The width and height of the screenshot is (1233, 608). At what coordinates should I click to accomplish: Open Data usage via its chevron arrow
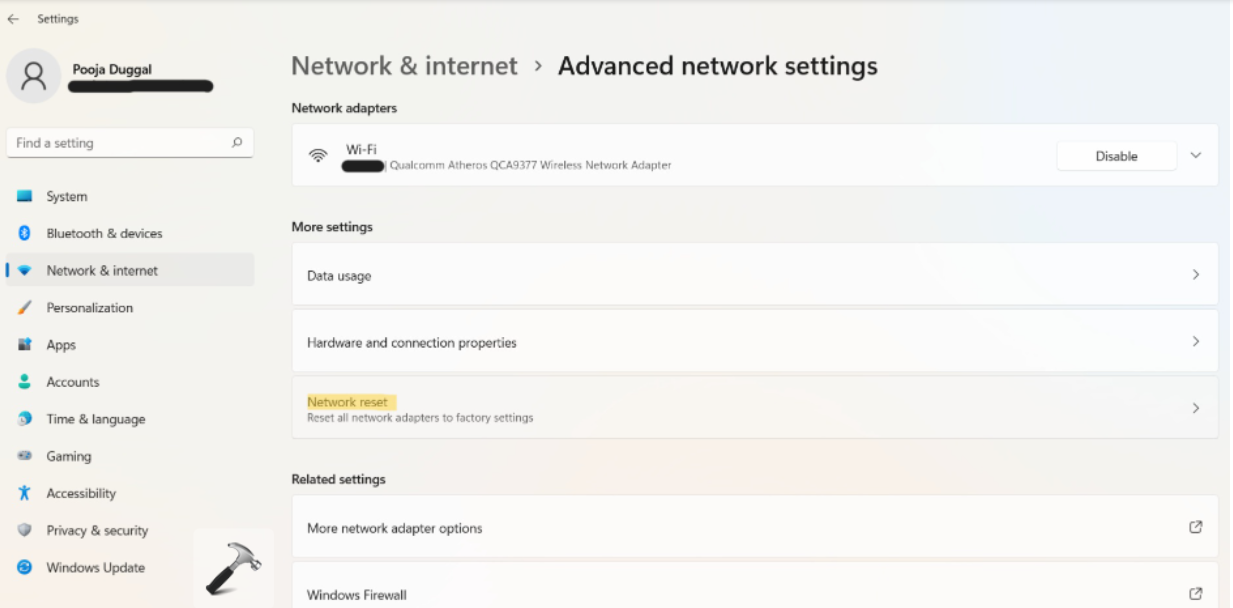click(1195, 275)
